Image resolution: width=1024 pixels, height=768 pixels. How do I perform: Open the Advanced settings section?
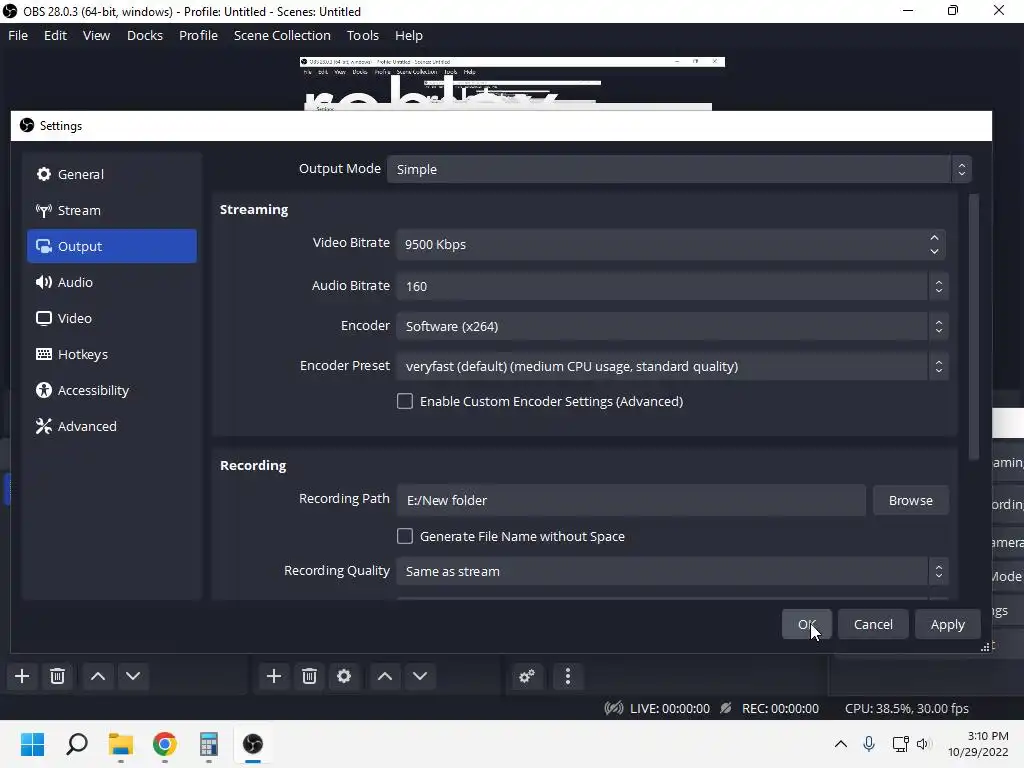(x=112, y=426)
